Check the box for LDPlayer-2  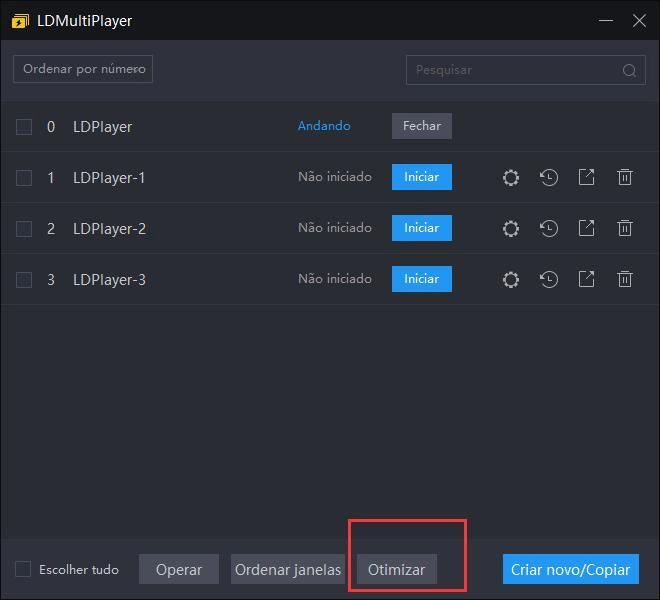pos(24,229)
